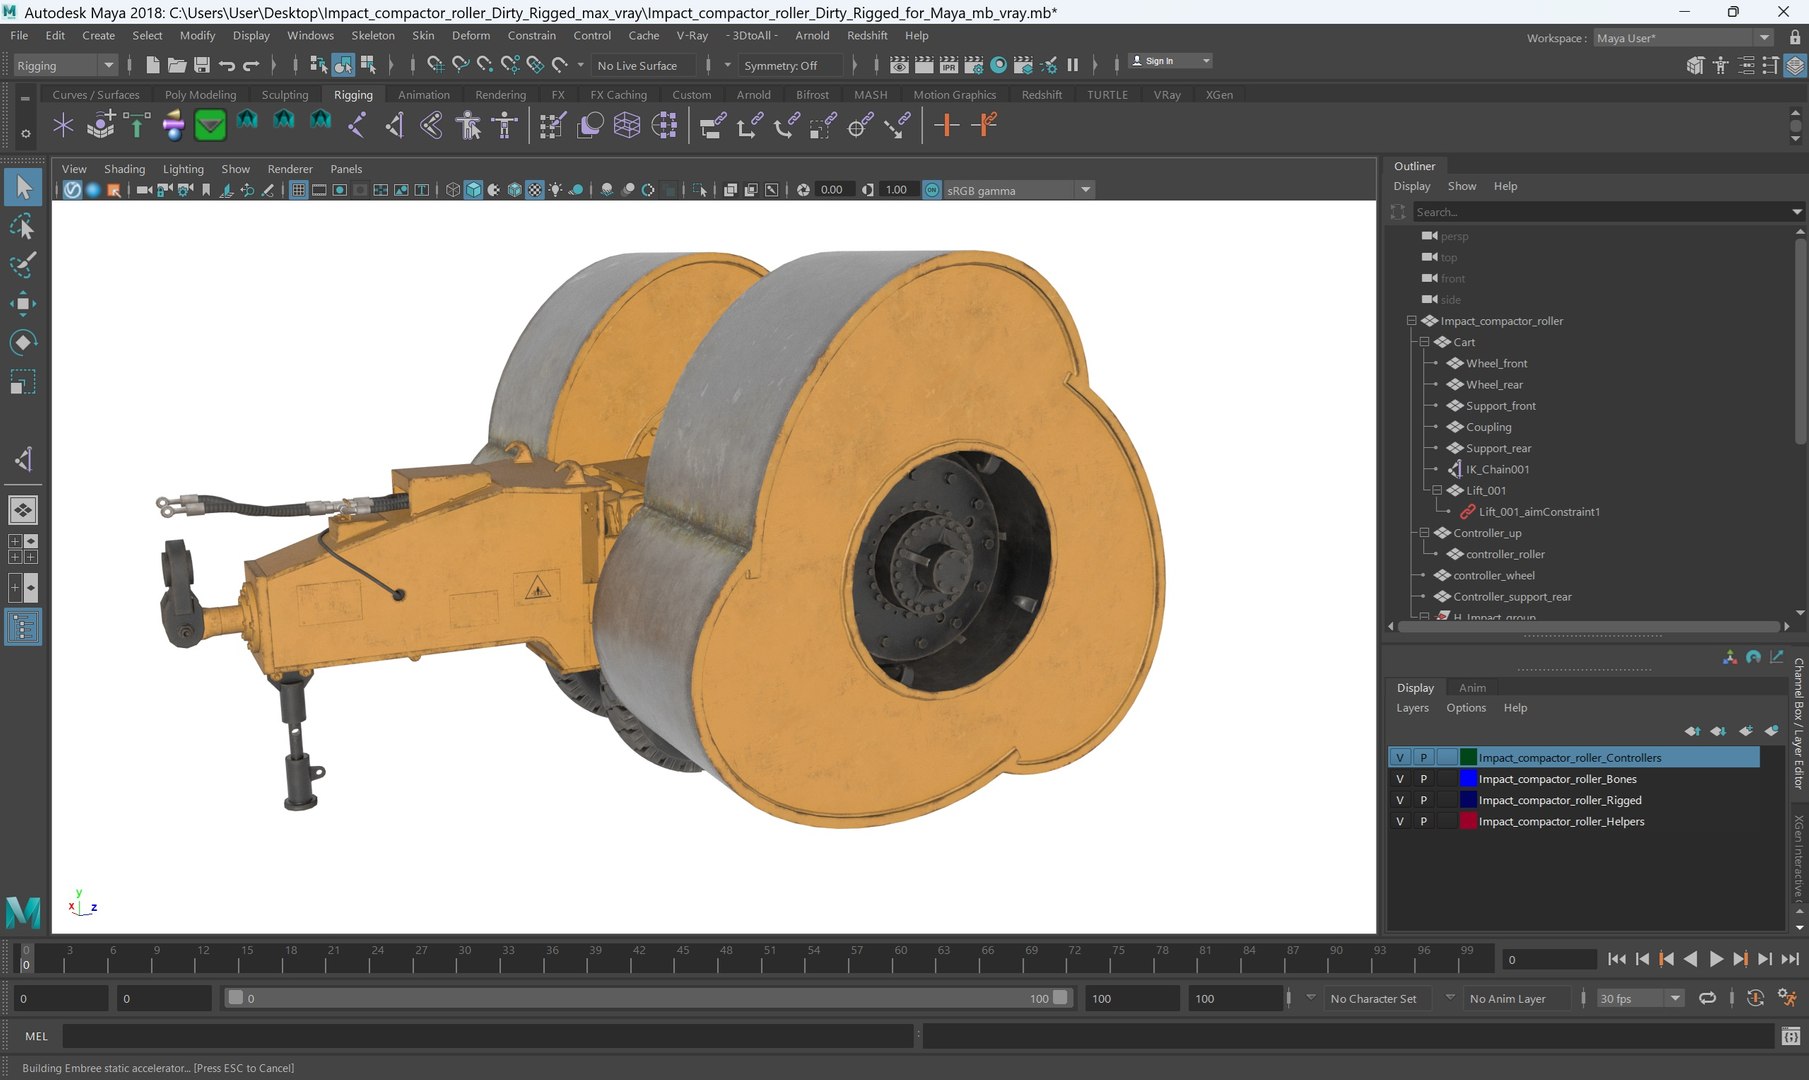Activate the Paint selection tool

tap(23, 265)
